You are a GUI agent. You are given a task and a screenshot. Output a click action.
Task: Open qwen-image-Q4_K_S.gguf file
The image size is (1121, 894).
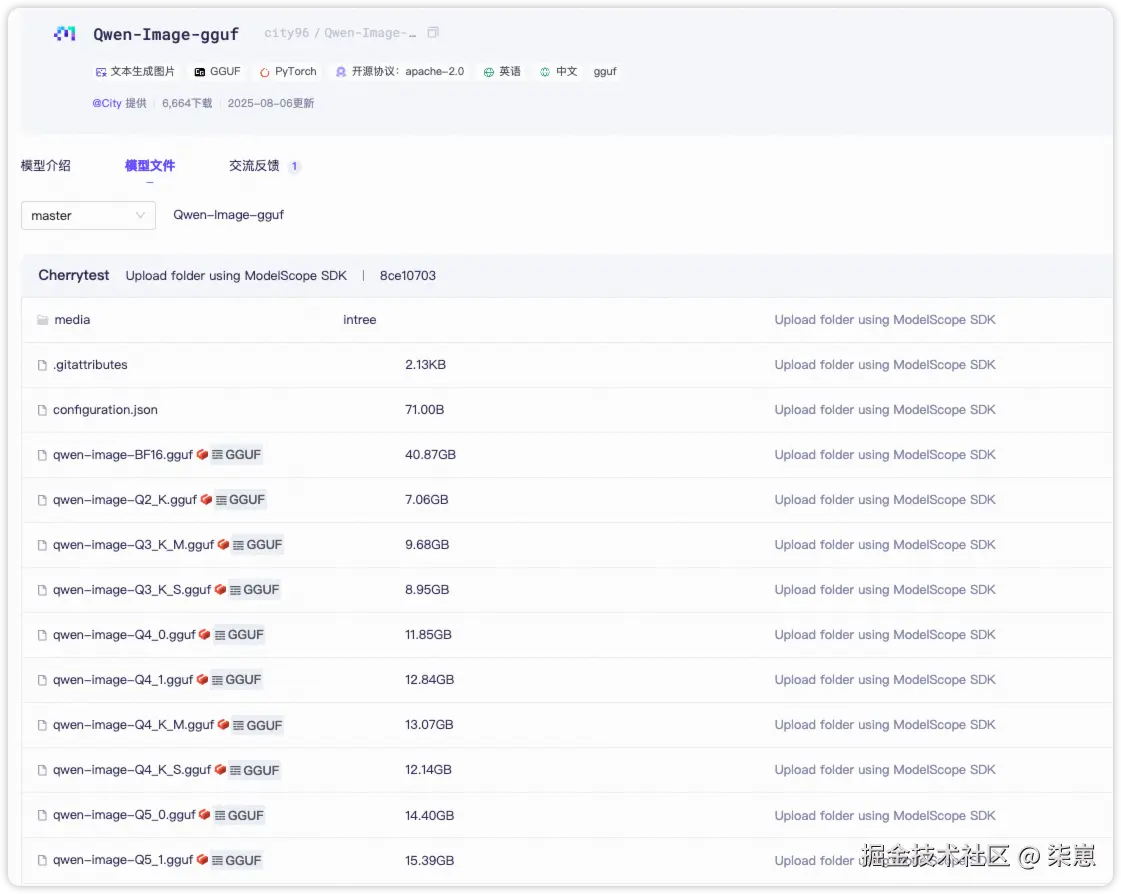(x=132, y=770)
